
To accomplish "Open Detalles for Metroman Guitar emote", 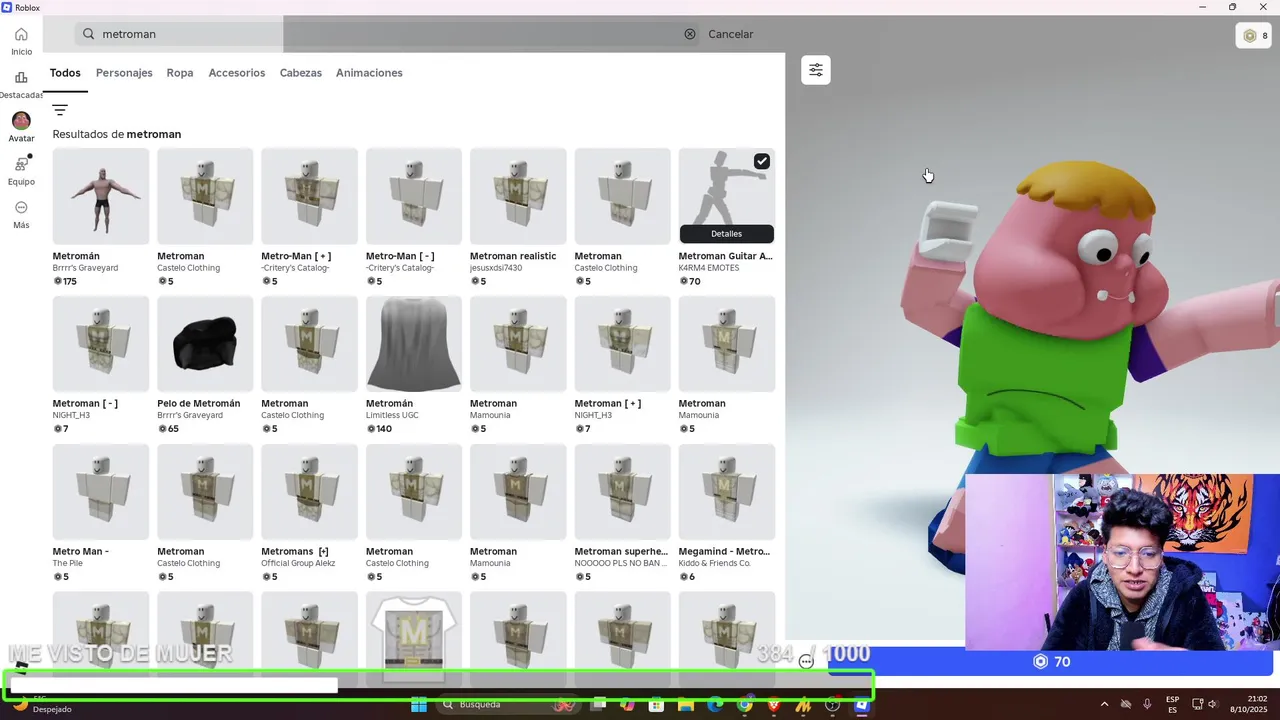I will [726, 234].
